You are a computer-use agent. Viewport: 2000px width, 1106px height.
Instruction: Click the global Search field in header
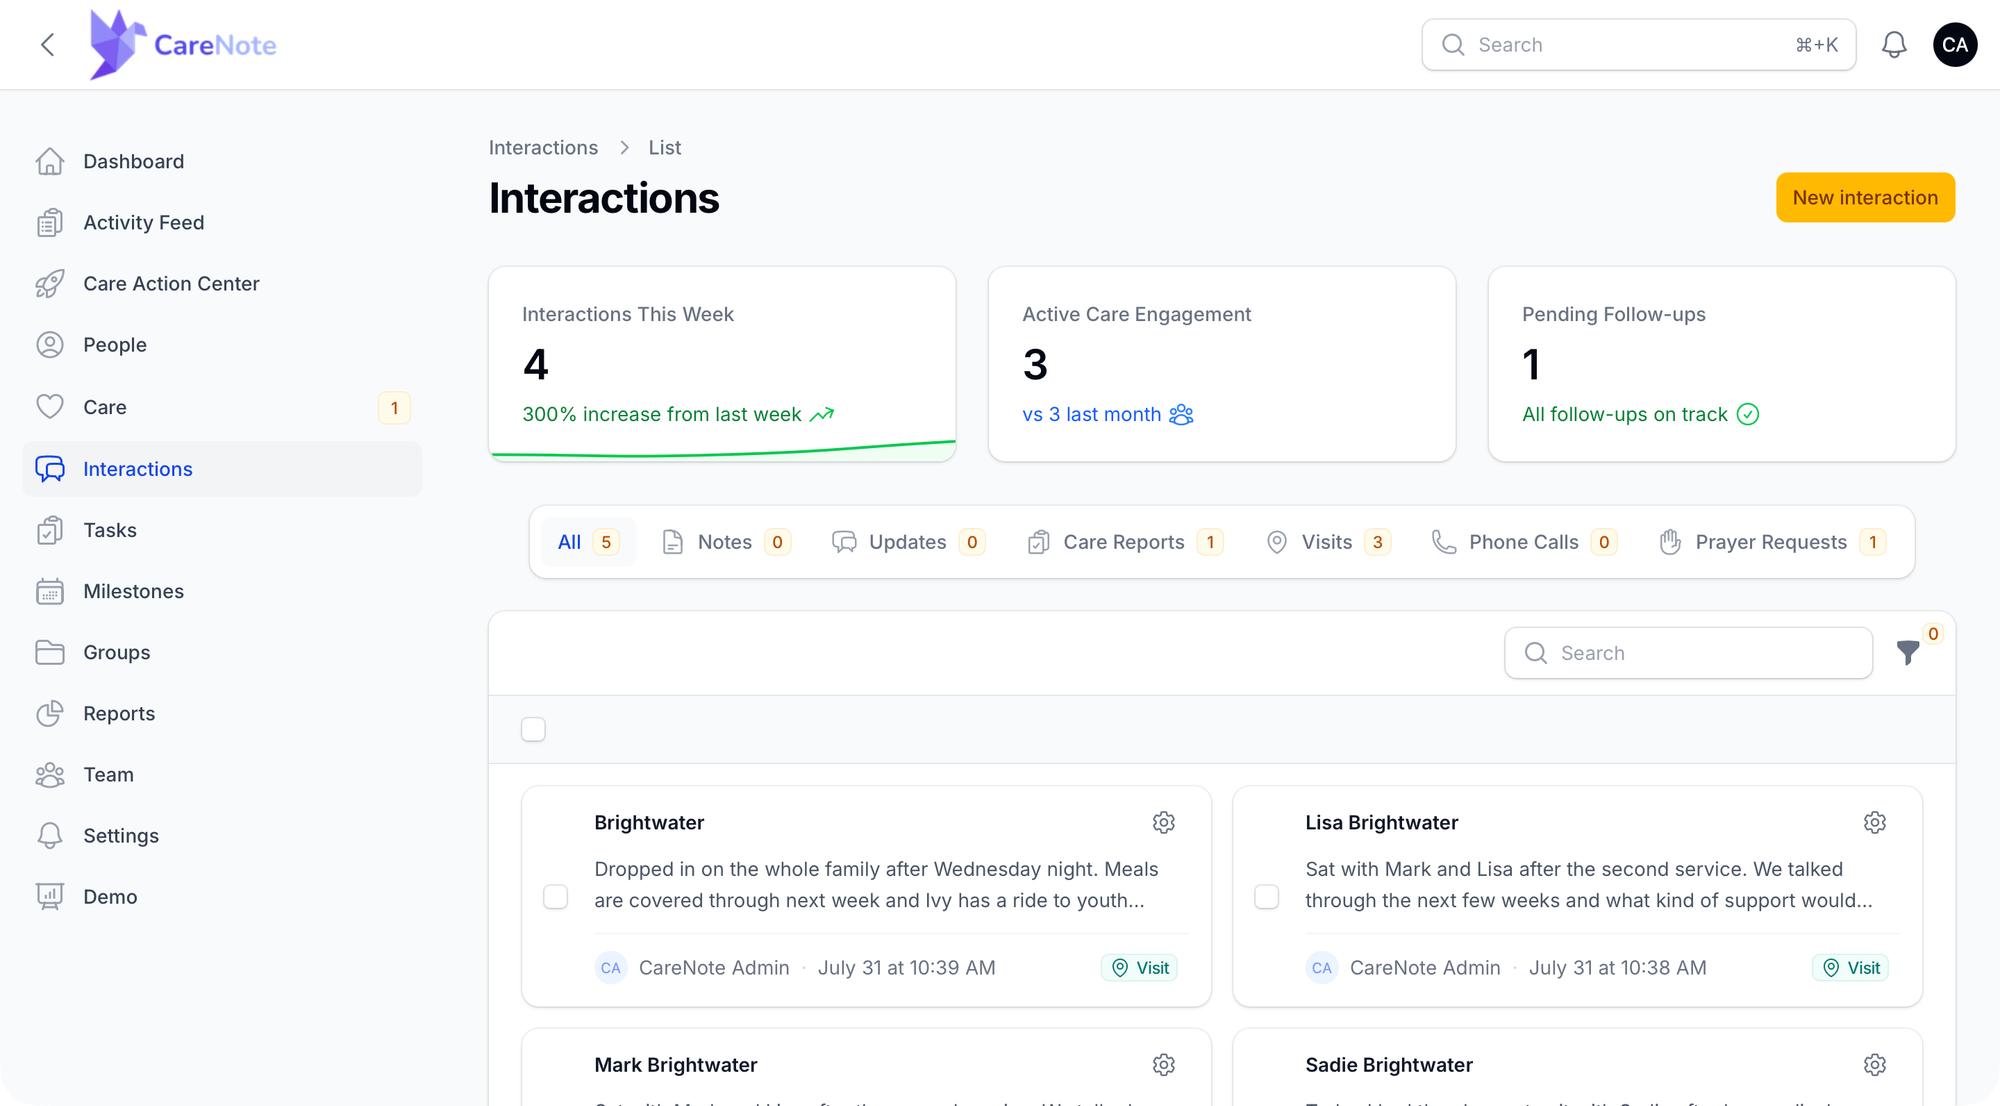click(x=1639, y=45)
